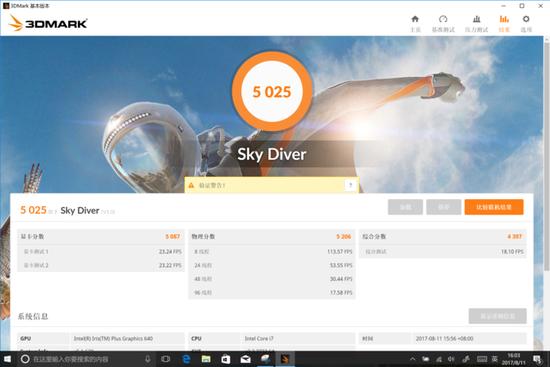Click the volume icon in system tray
550x367 pixels.
coord(451,359)
